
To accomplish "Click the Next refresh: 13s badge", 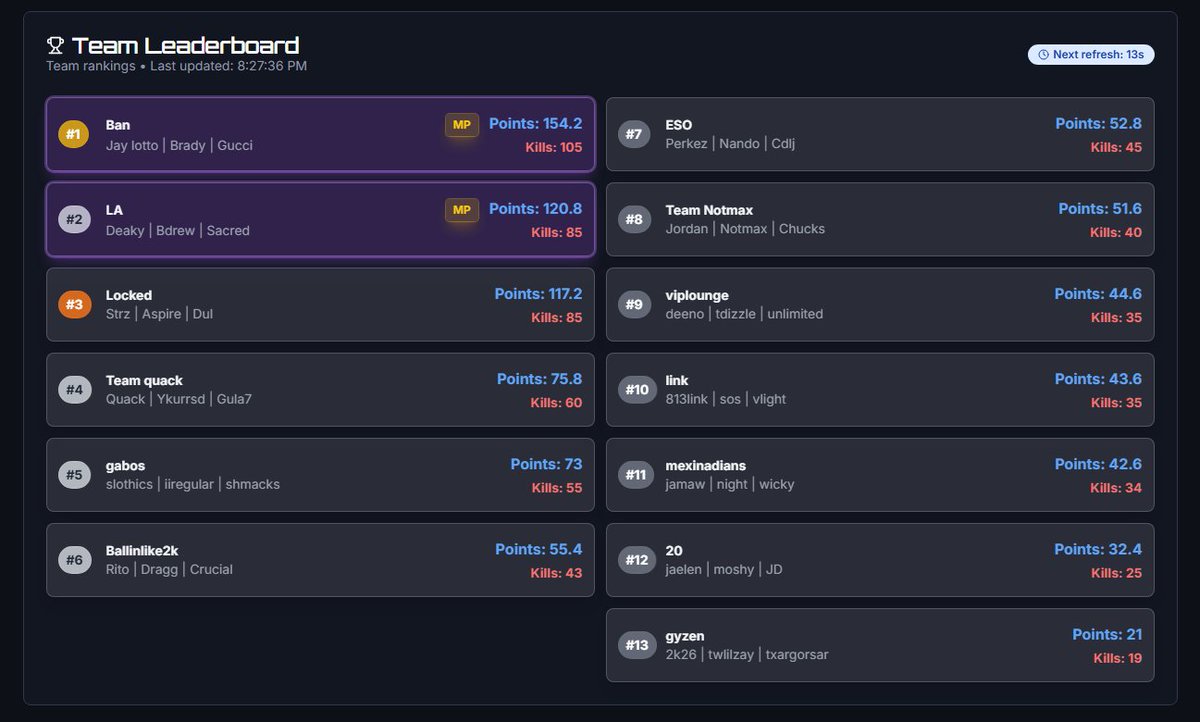I will 1091,54.
